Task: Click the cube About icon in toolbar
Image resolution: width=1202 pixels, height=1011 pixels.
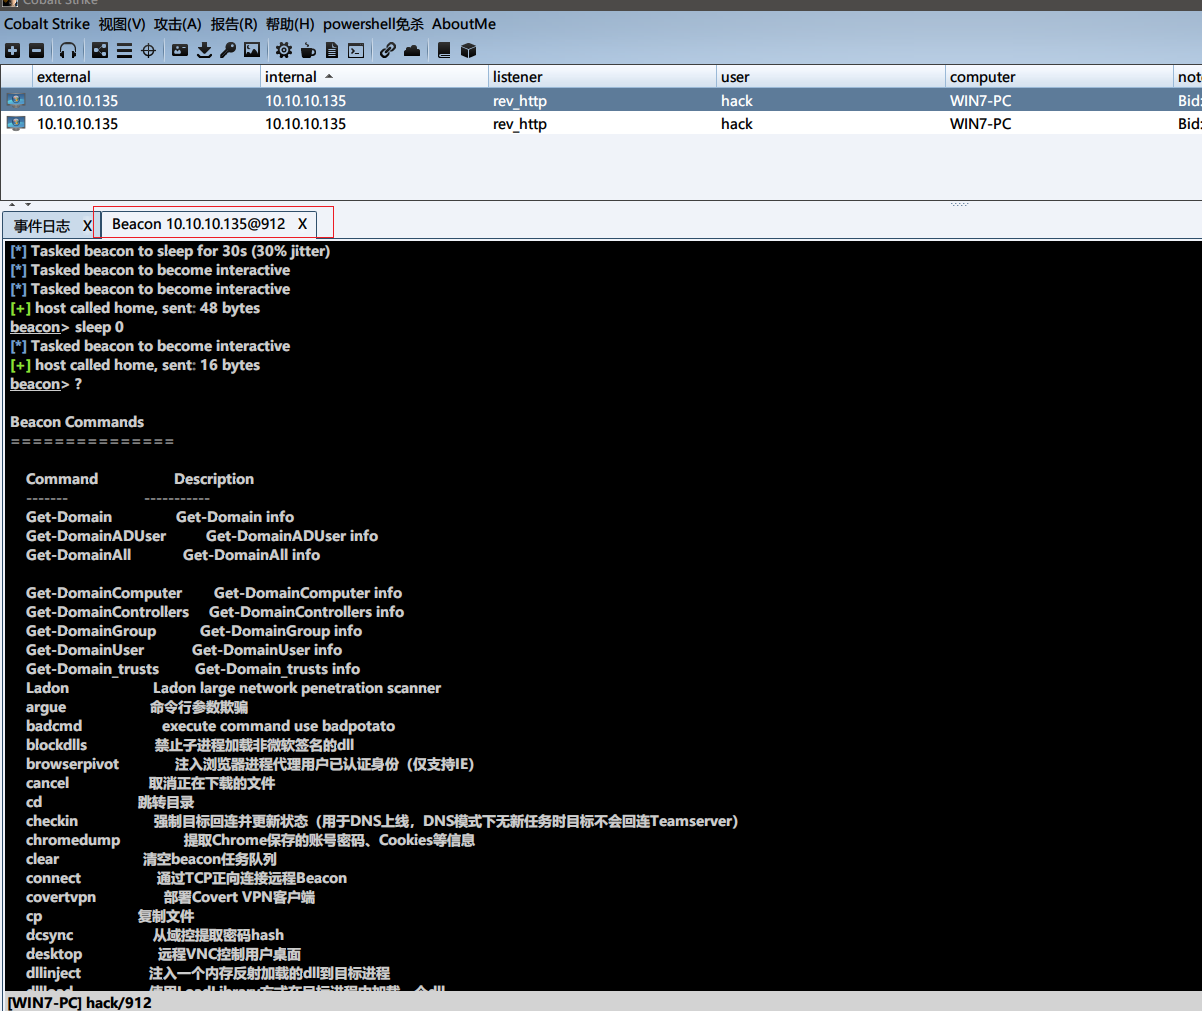Action: pyautogui.click(x=468, y=50)
